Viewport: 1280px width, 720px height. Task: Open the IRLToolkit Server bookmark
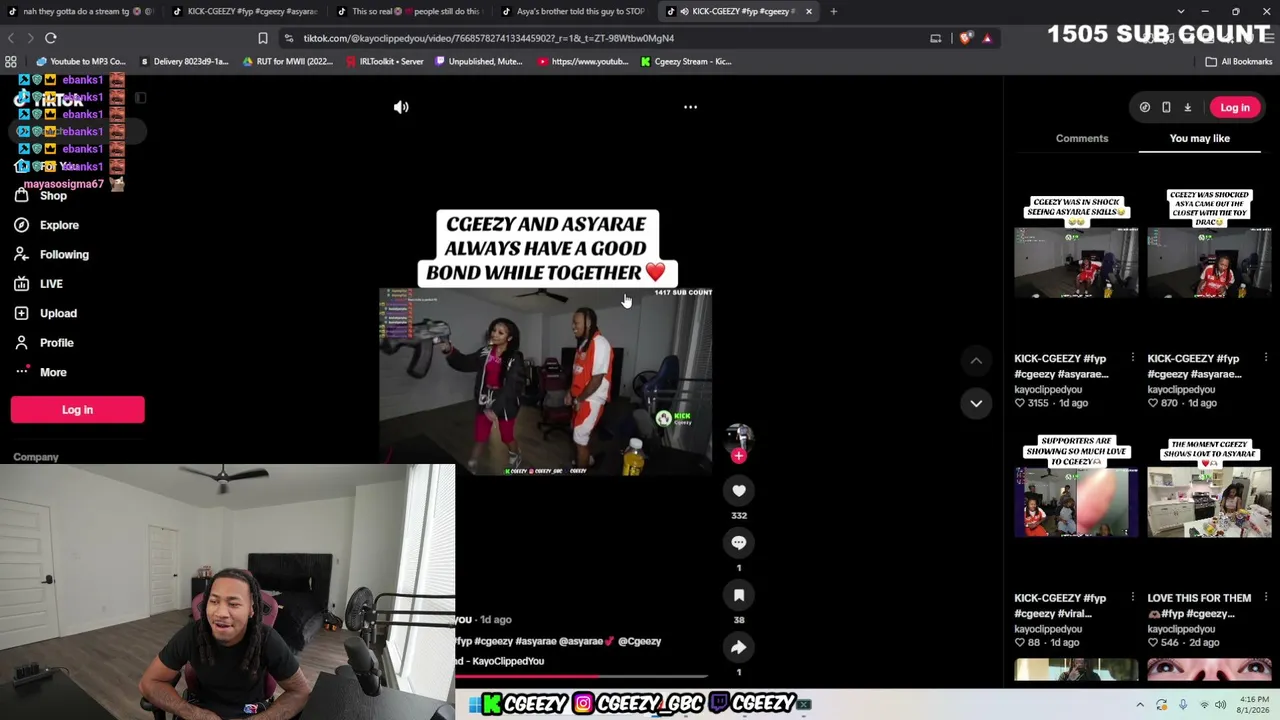click(384, 61)
